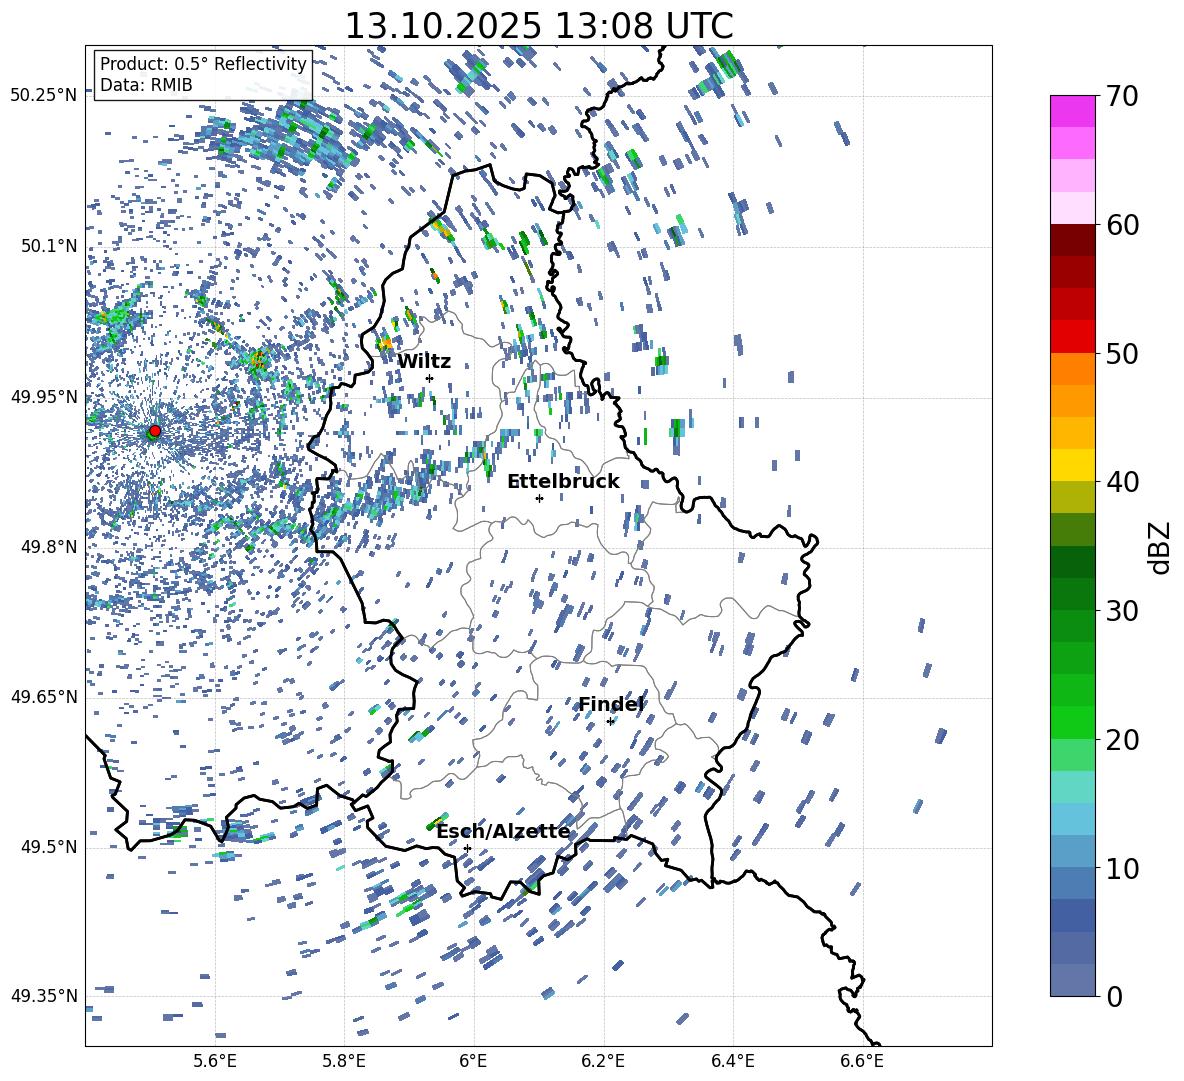The width and height of the screenshot is (1184, 1081).
Task: Click the Wiltz cross marker
Action: click(x=429, y=378)
